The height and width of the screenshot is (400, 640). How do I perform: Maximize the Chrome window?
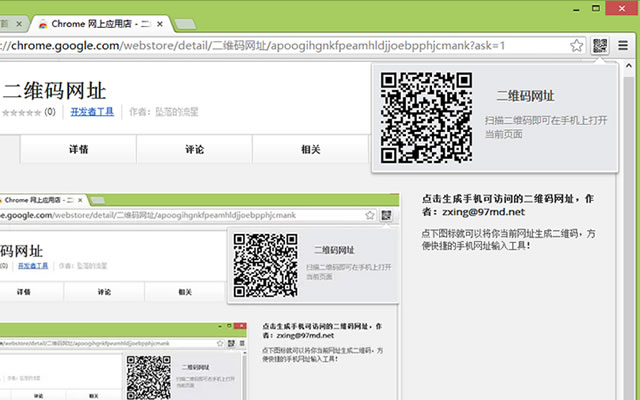[596, 8]
